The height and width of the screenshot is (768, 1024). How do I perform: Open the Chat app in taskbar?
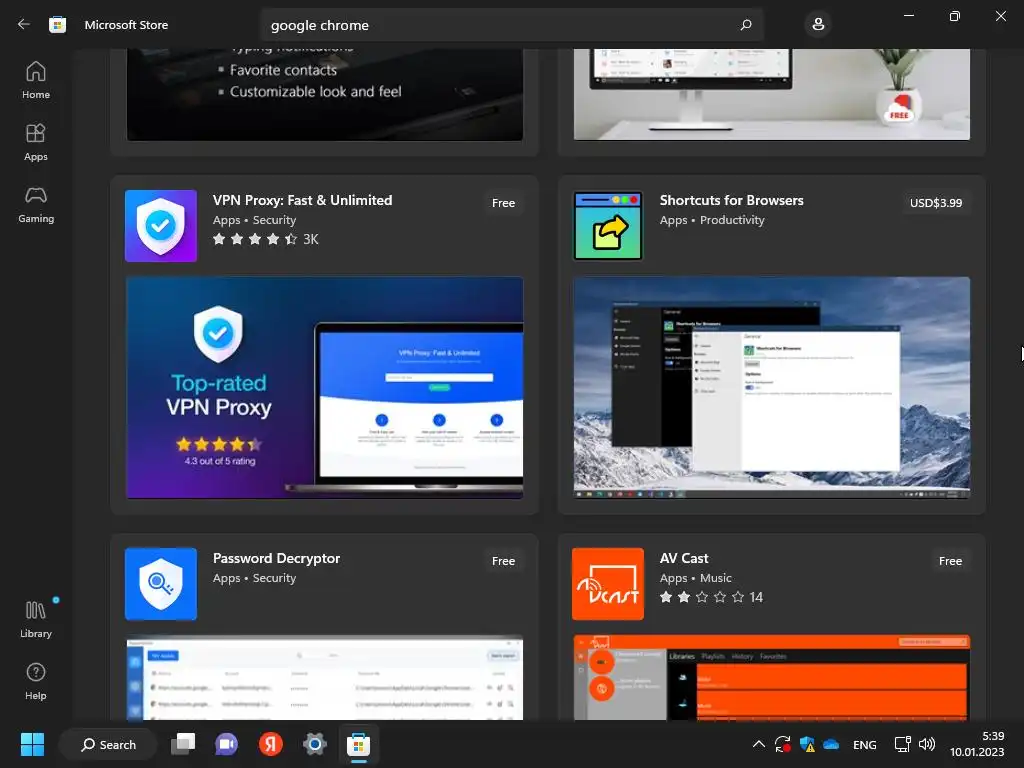(x=227, y=744)
